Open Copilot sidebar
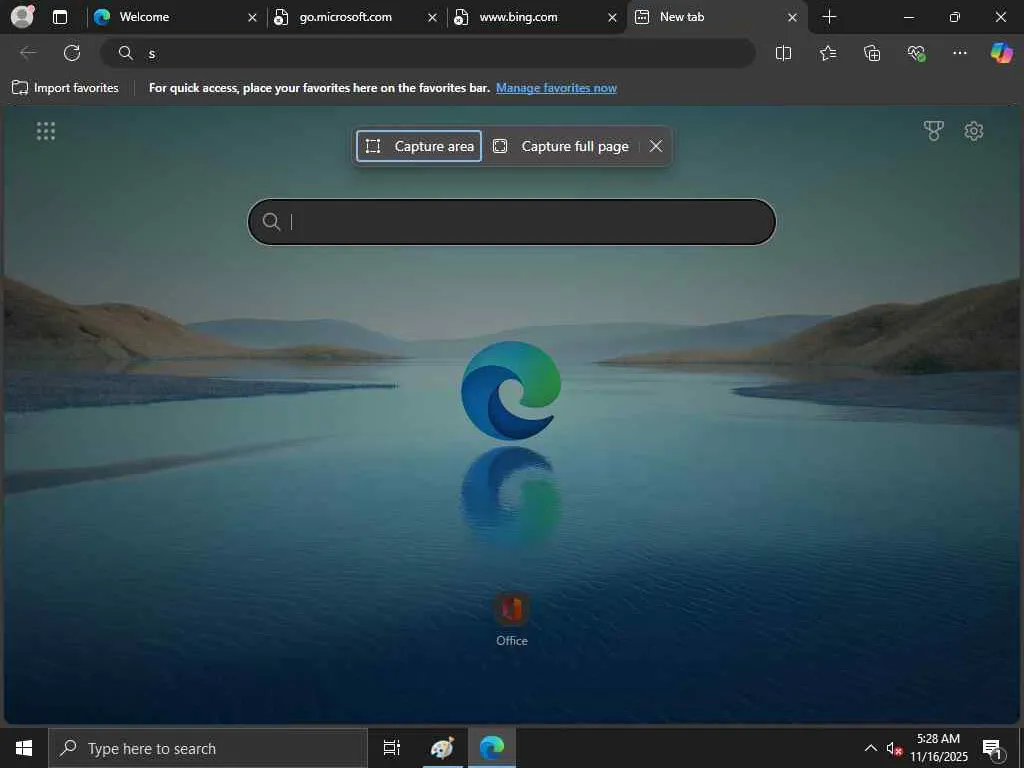1024x768 pixels. (1001, 53)
